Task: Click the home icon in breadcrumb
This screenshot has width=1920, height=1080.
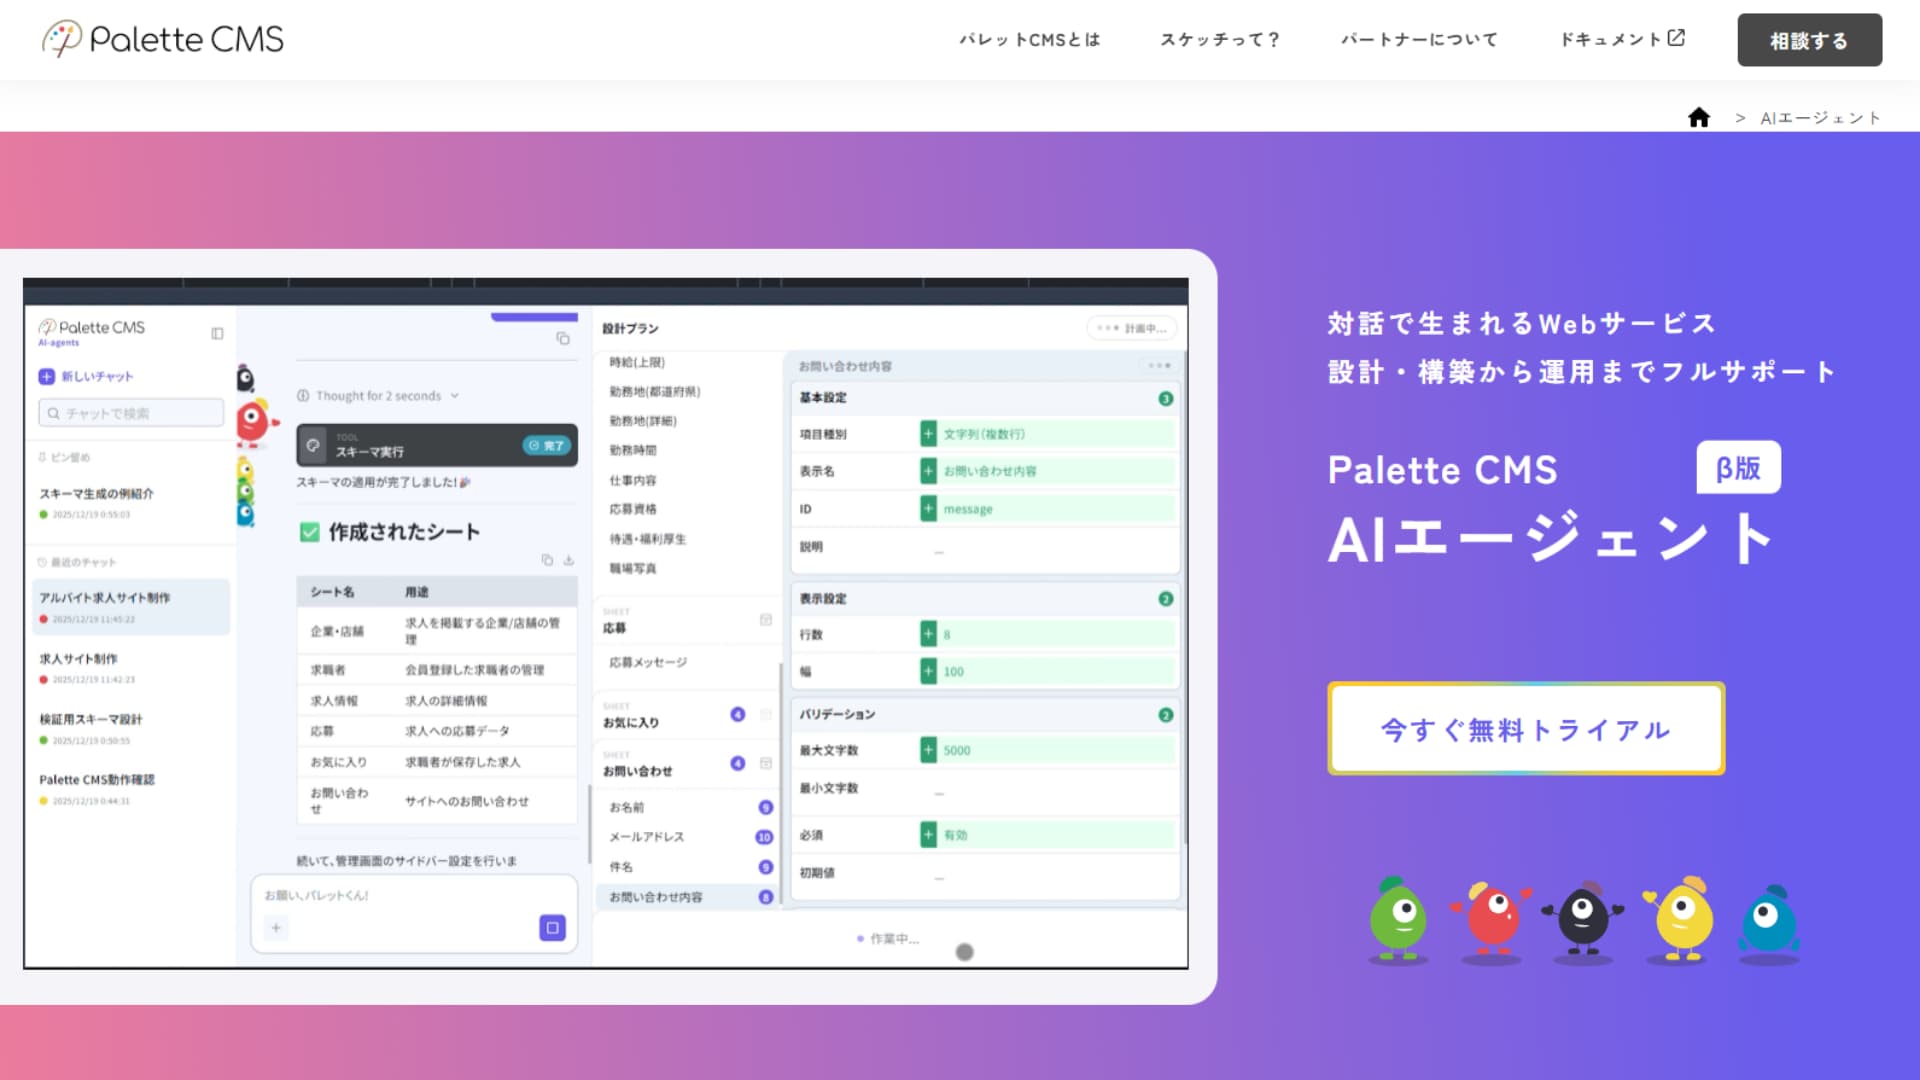Action: (1698, 118)
